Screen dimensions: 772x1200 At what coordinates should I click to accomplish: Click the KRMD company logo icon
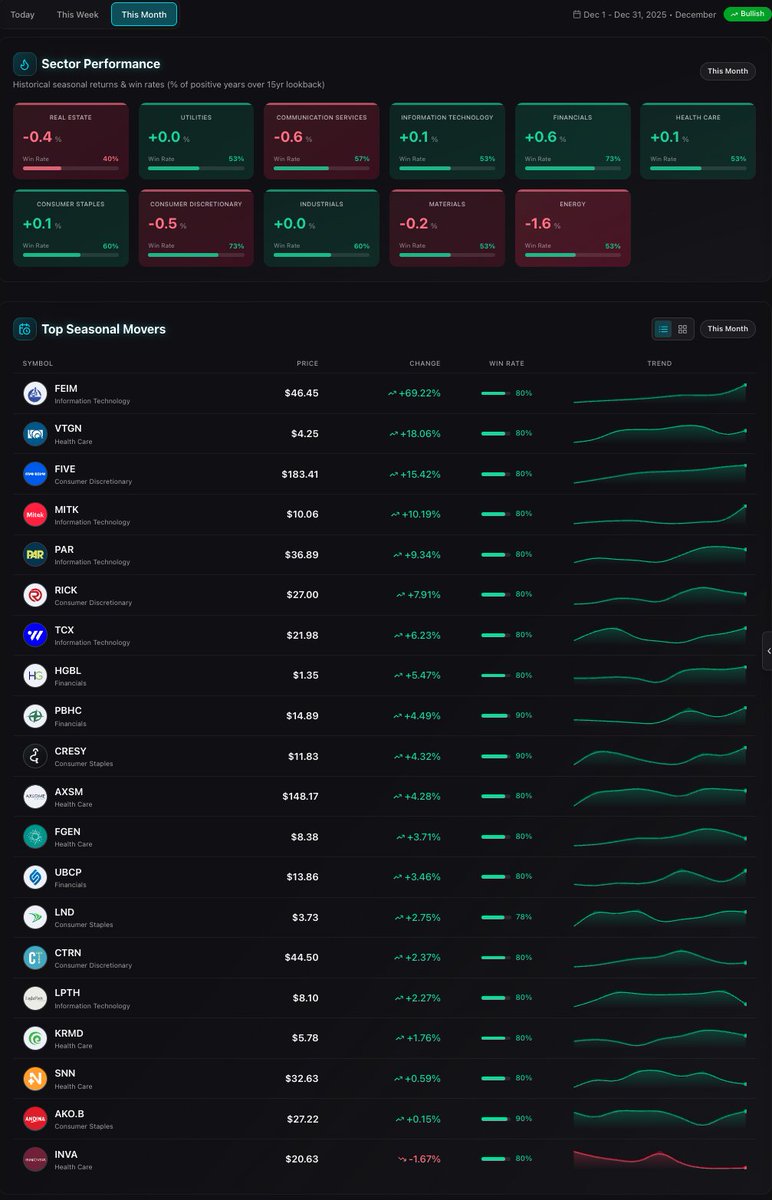click(35, 1039)
